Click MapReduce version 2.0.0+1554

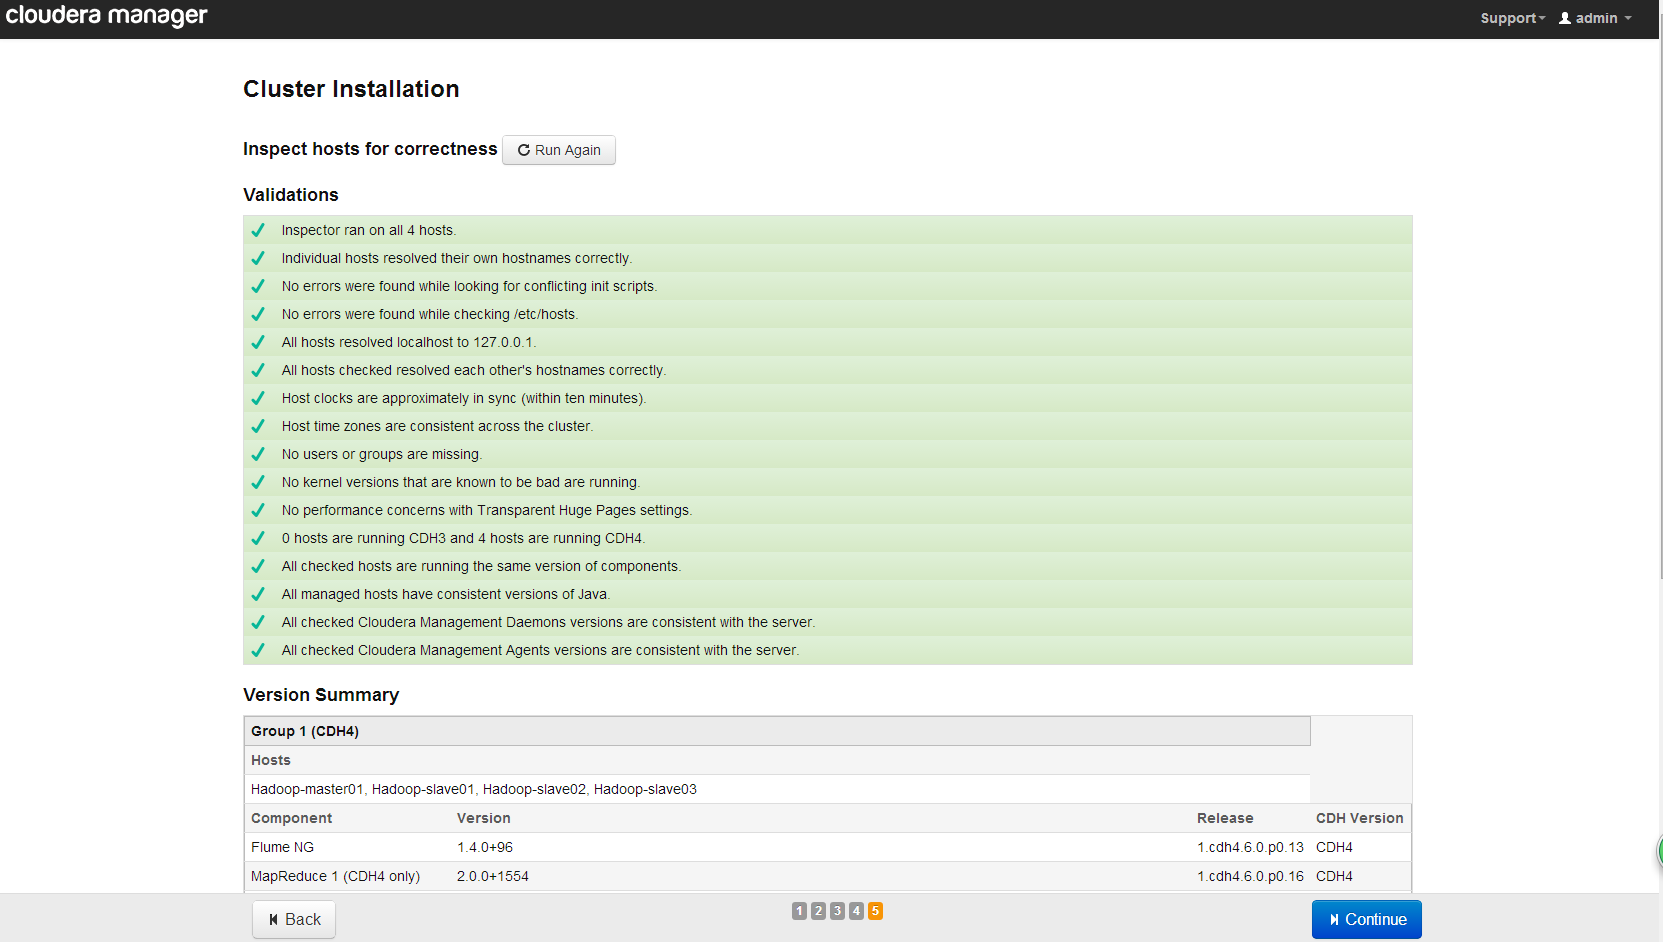[493, 876]
